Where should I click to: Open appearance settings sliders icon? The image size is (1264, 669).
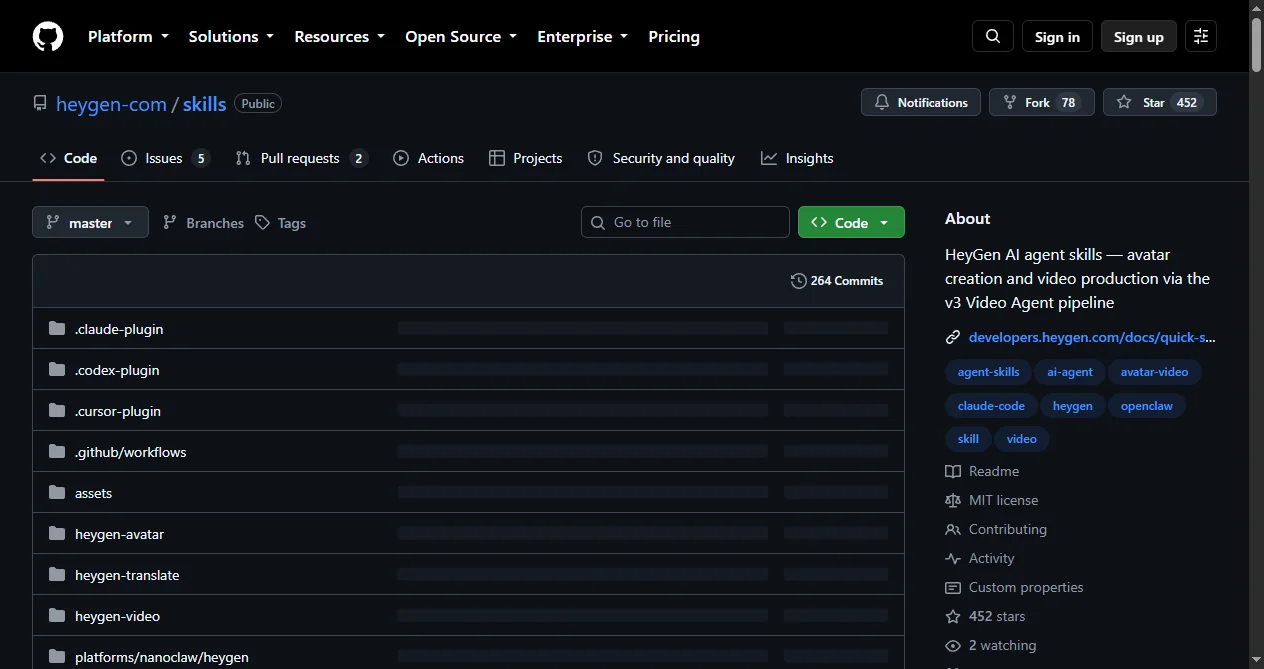pos(1201,36)
